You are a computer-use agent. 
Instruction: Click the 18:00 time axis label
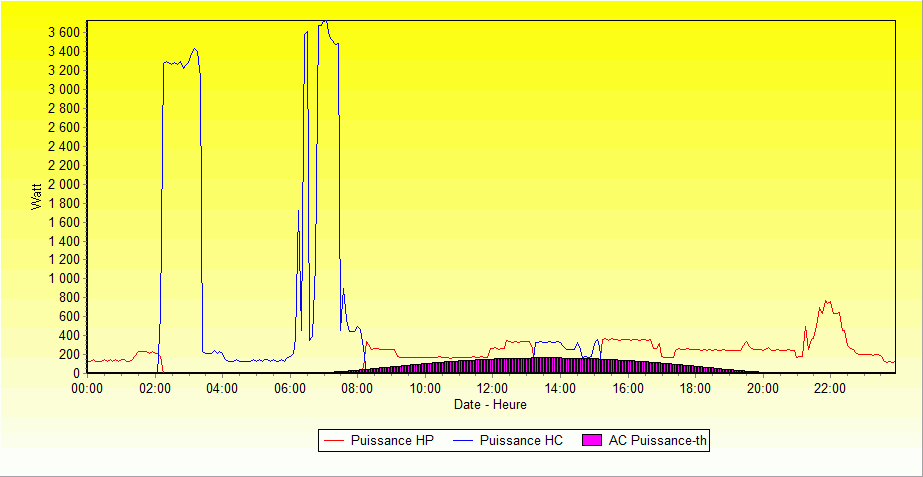(696, 388)
